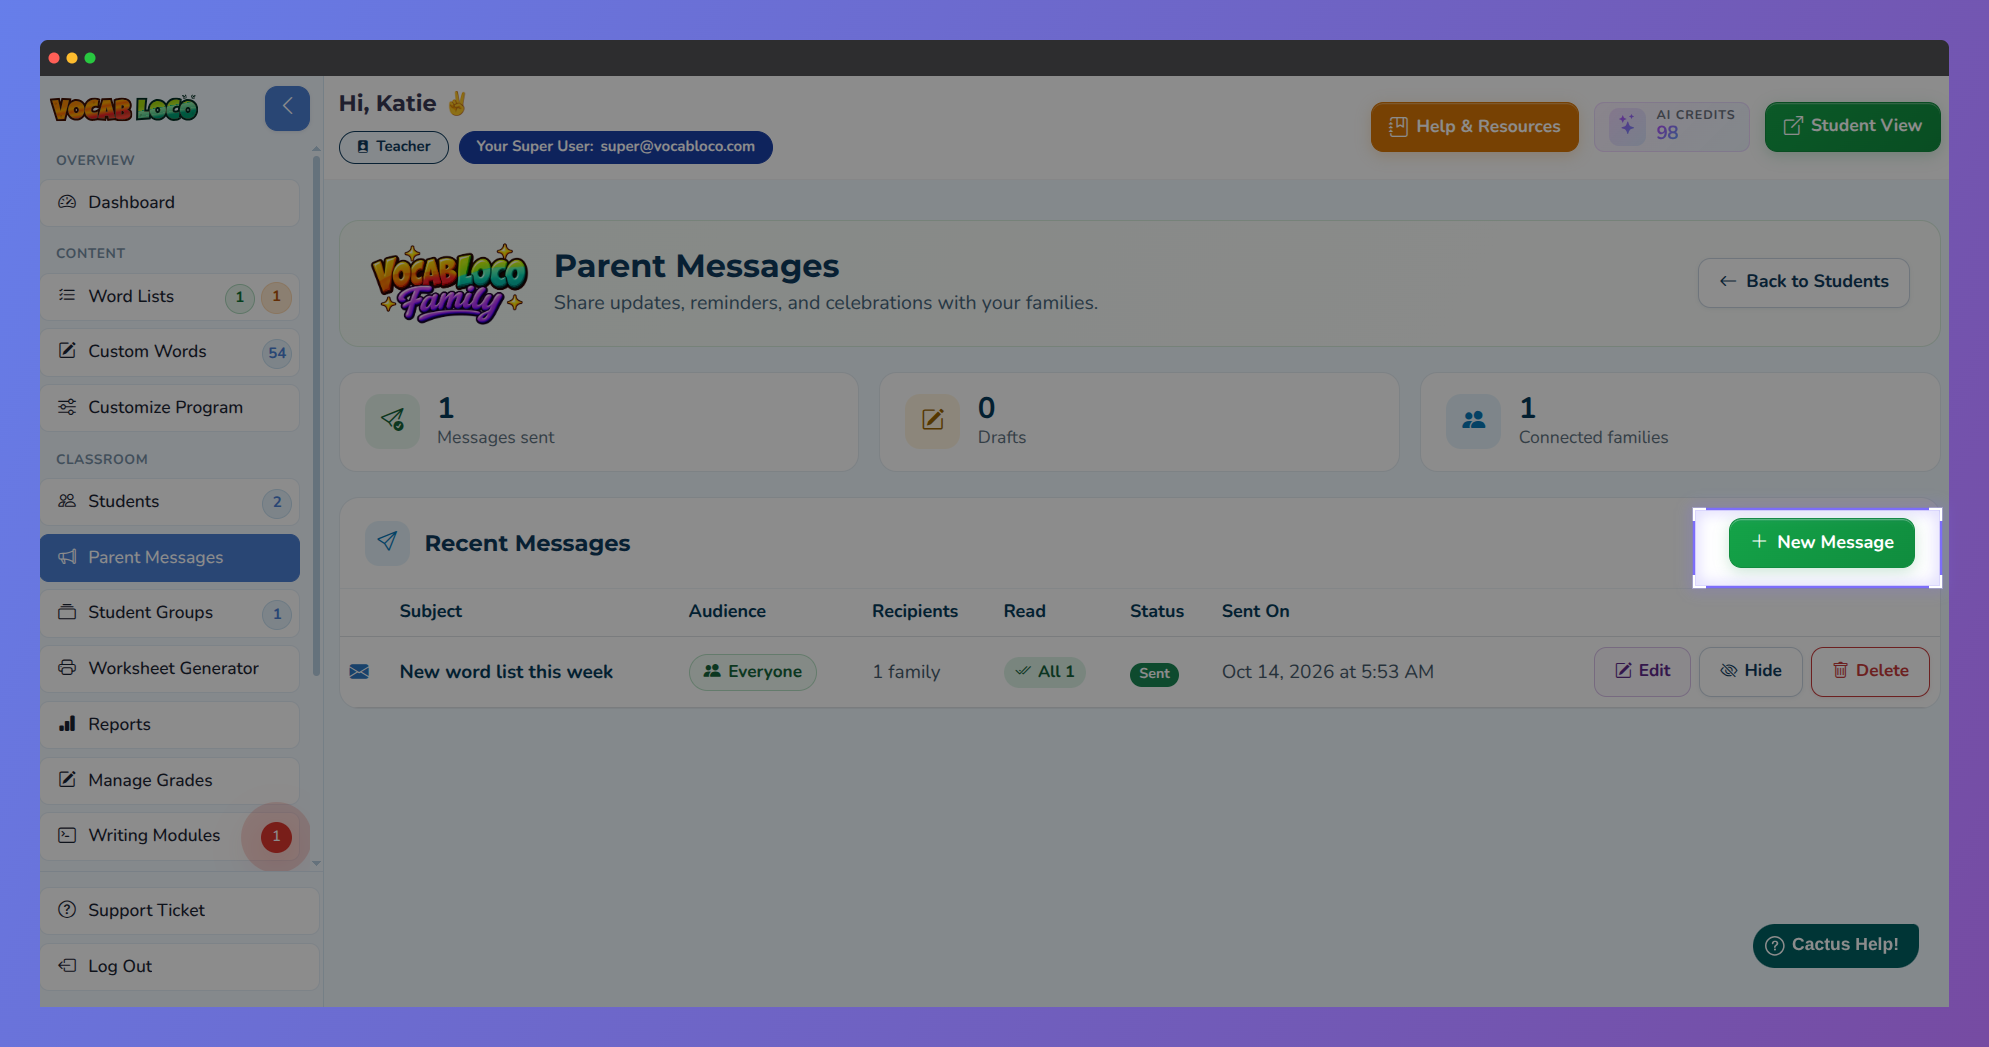Hide the 'New word list this week' message
The width and height of the screenshot is (1989, 1047).
1751,672
